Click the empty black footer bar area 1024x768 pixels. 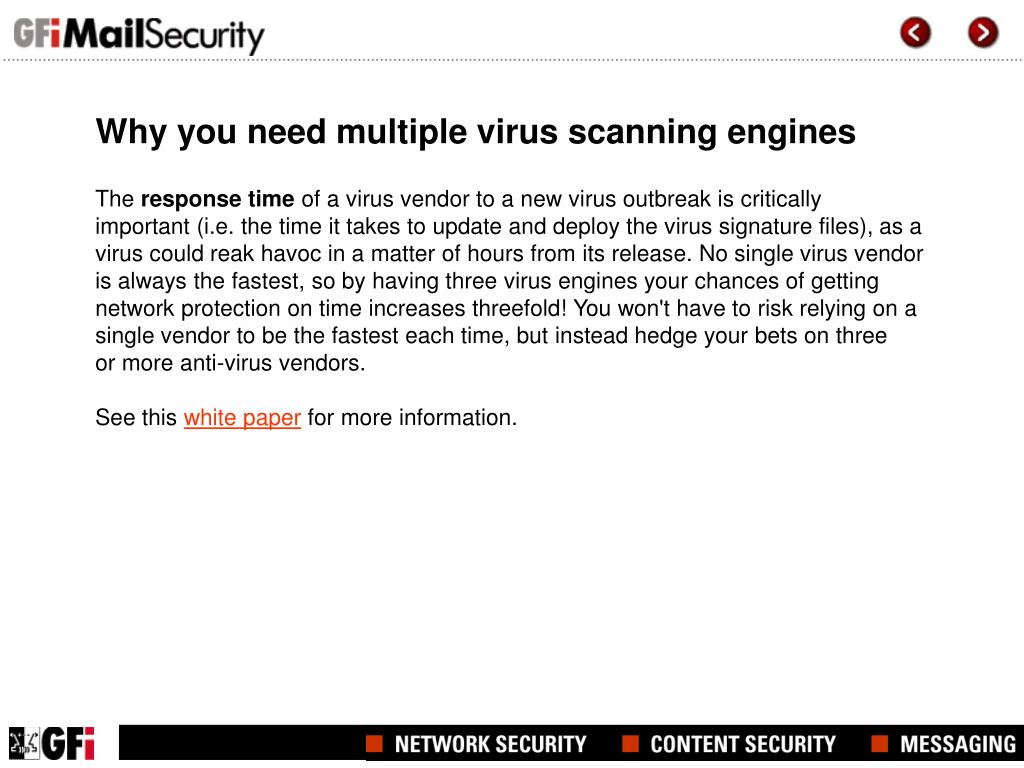click(242, 743)
